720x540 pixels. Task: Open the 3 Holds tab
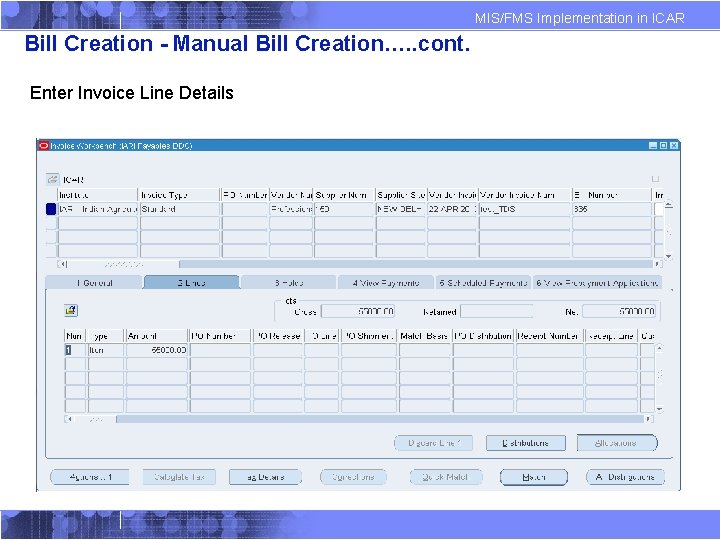click(x=289, y=282)
